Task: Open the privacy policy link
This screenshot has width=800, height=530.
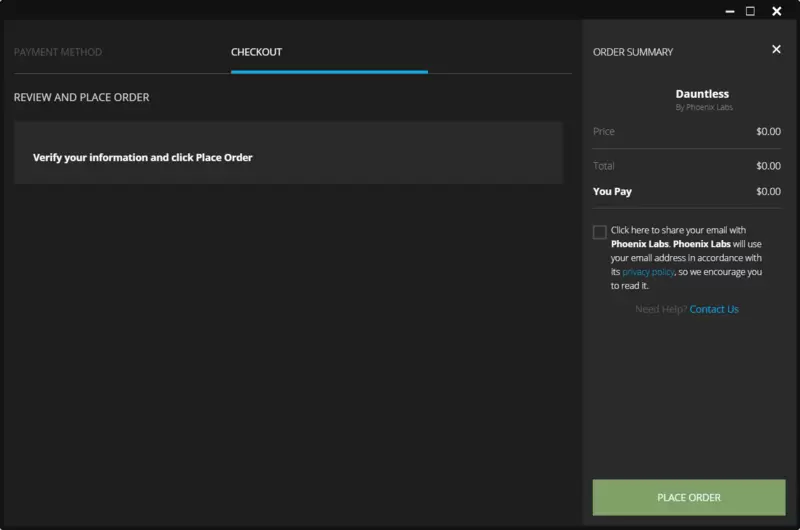Action: (648, 272)
